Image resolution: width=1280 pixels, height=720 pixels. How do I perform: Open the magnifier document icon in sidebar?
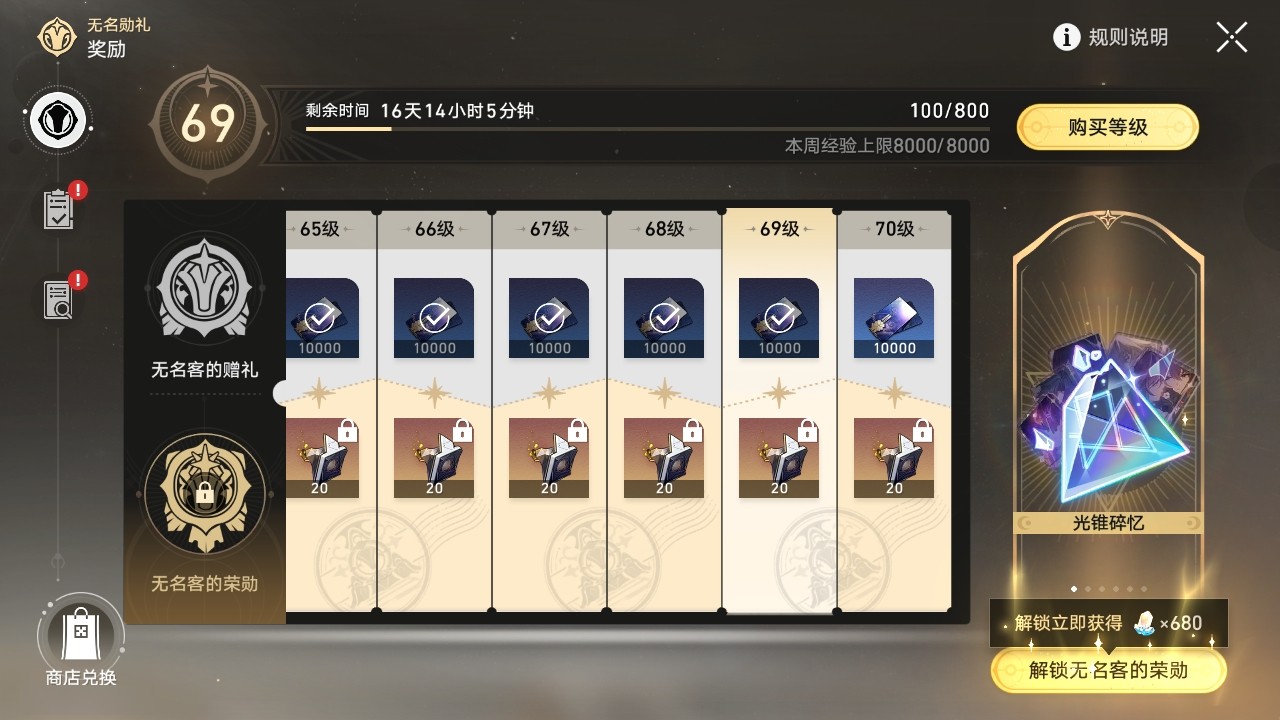58,299
